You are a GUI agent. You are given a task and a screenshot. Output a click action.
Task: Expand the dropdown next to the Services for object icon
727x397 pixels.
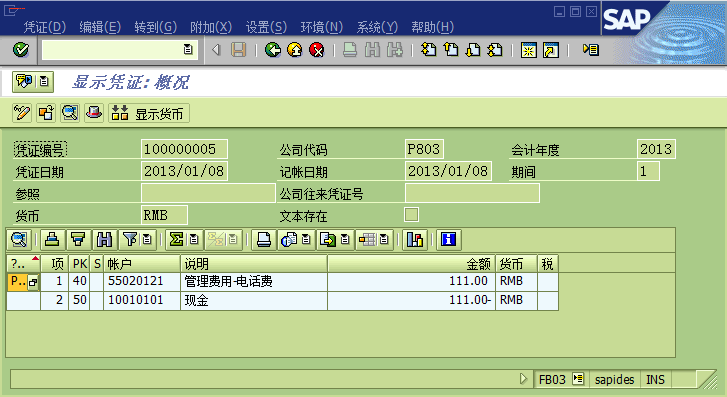point(44,82)
